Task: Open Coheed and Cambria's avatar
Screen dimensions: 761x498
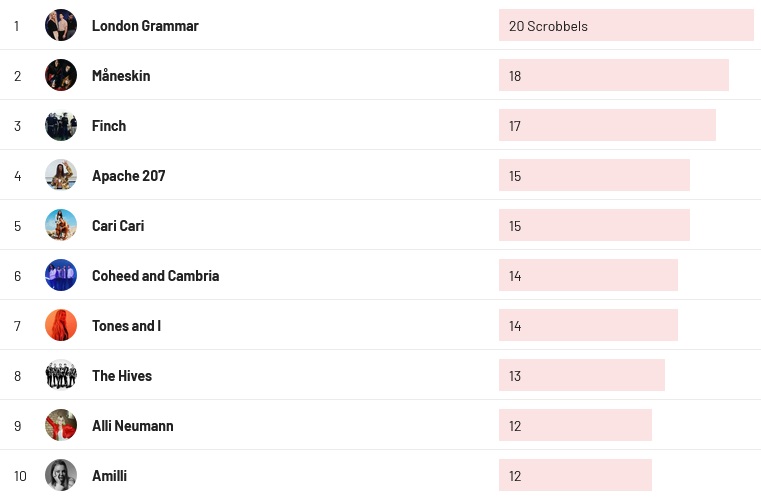Action: [61, 275]
